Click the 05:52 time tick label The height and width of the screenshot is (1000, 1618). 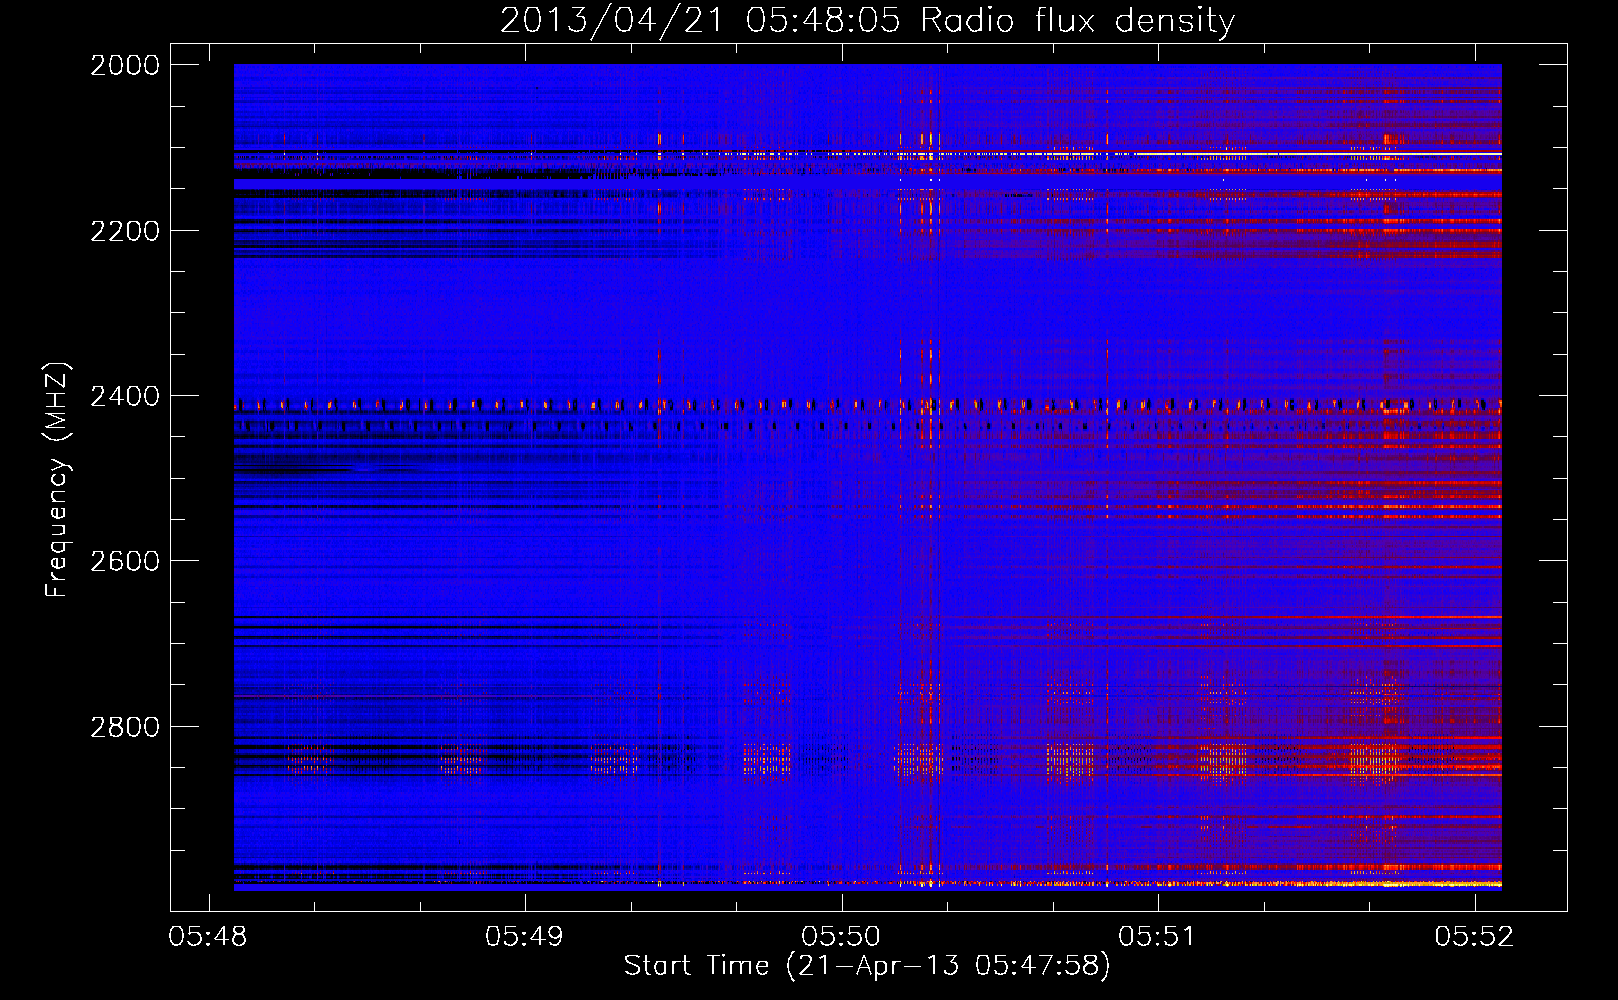click(1474, 936)
